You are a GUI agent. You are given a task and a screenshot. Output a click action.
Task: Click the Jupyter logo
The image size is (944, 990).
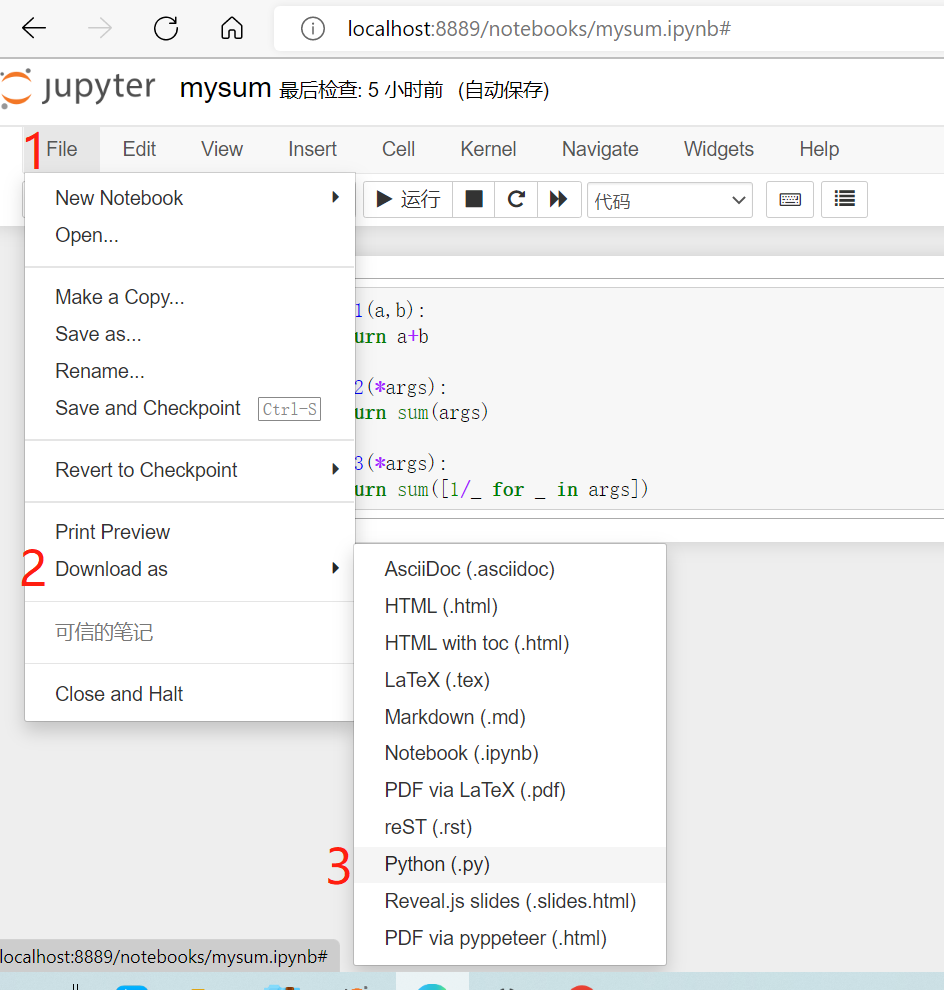[78, 88]
